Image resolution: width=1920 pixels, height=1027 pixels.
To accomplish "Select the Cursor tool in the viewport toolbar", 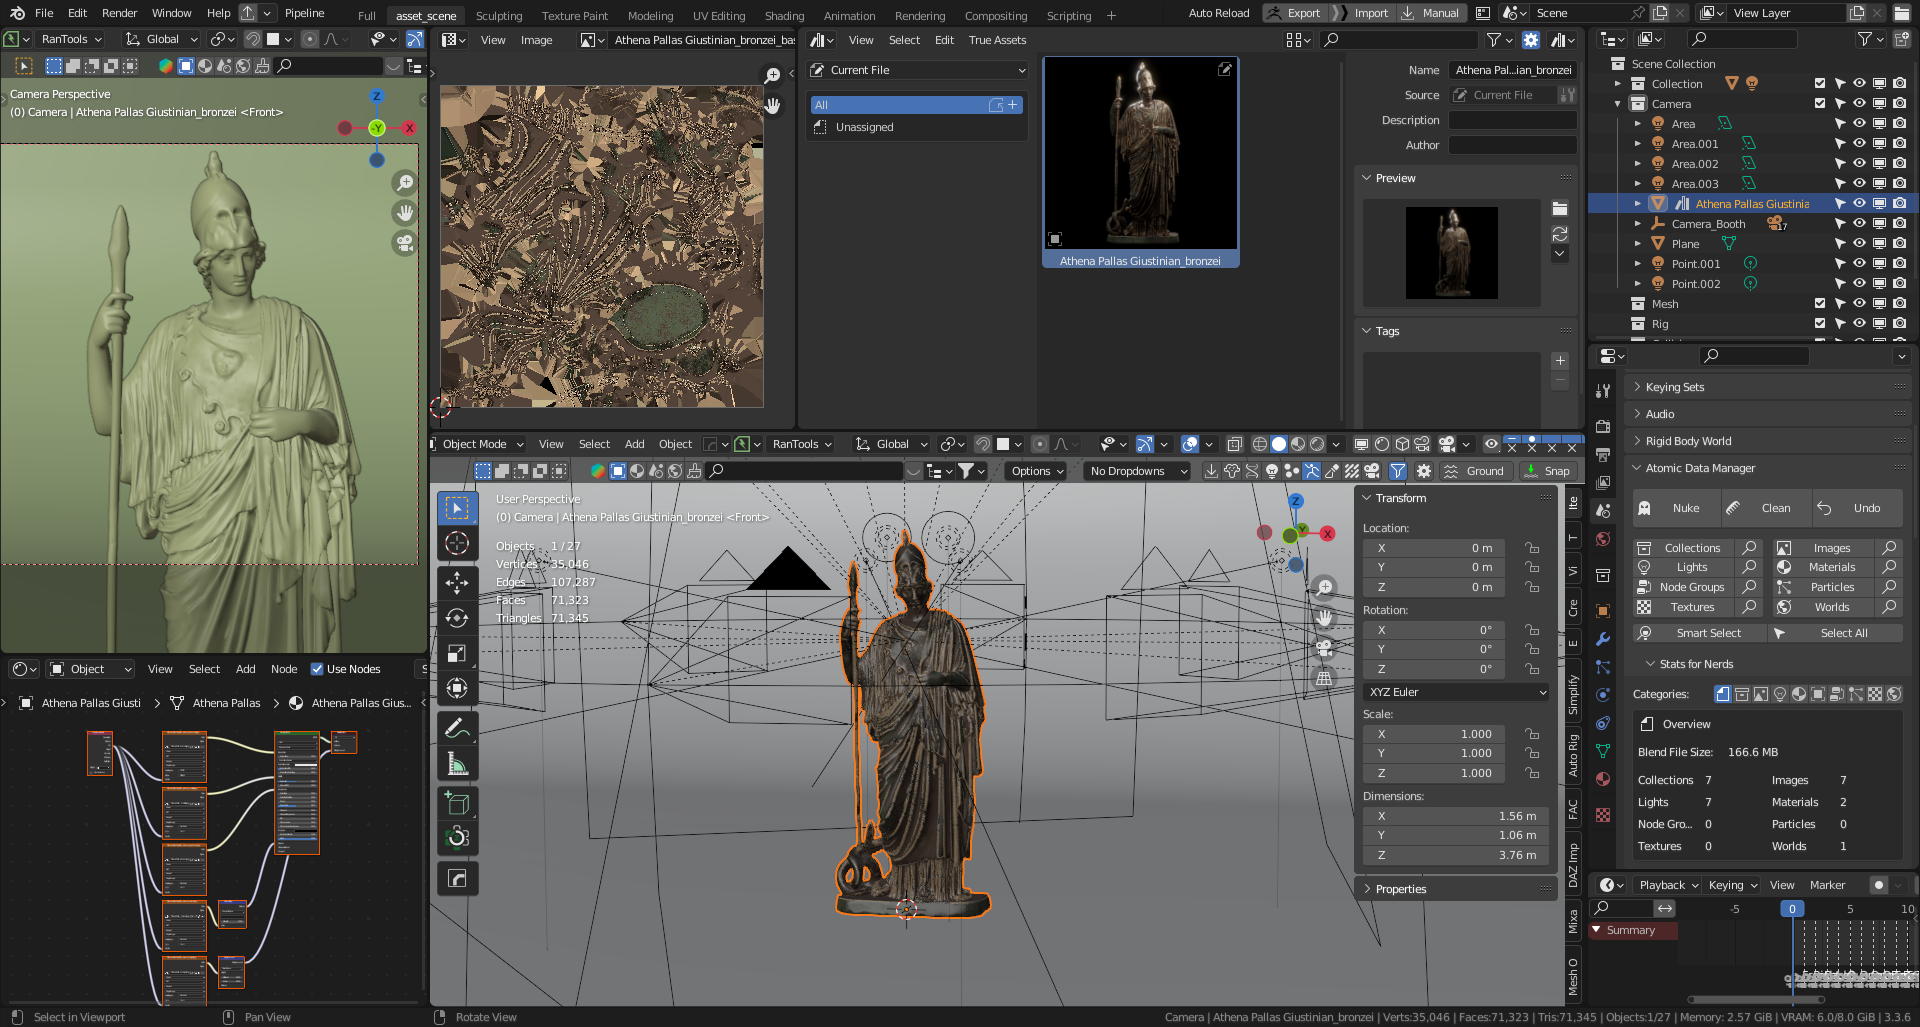I will pyautogui.click(x=457, y=543).
